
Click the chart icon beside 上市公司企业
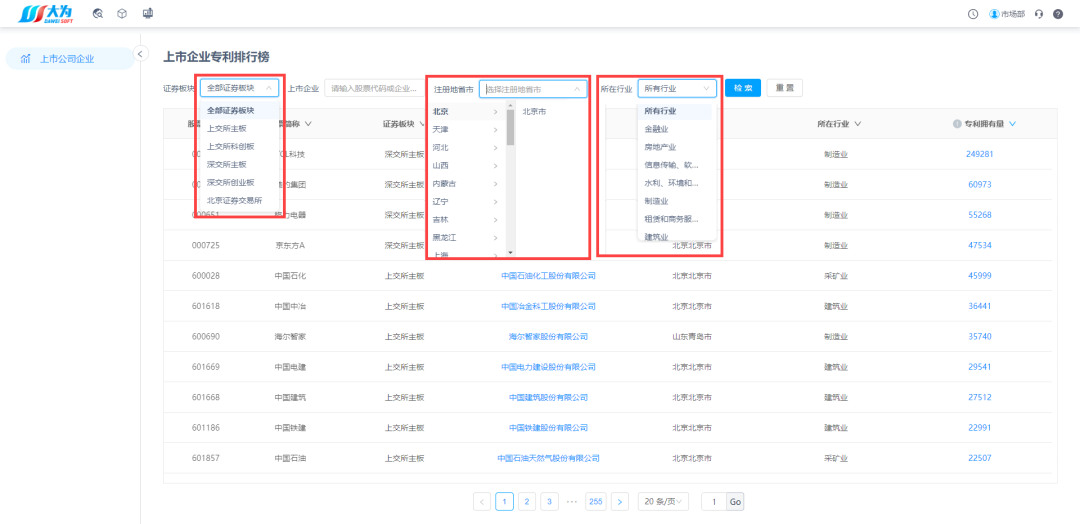(x=25, y=59)
